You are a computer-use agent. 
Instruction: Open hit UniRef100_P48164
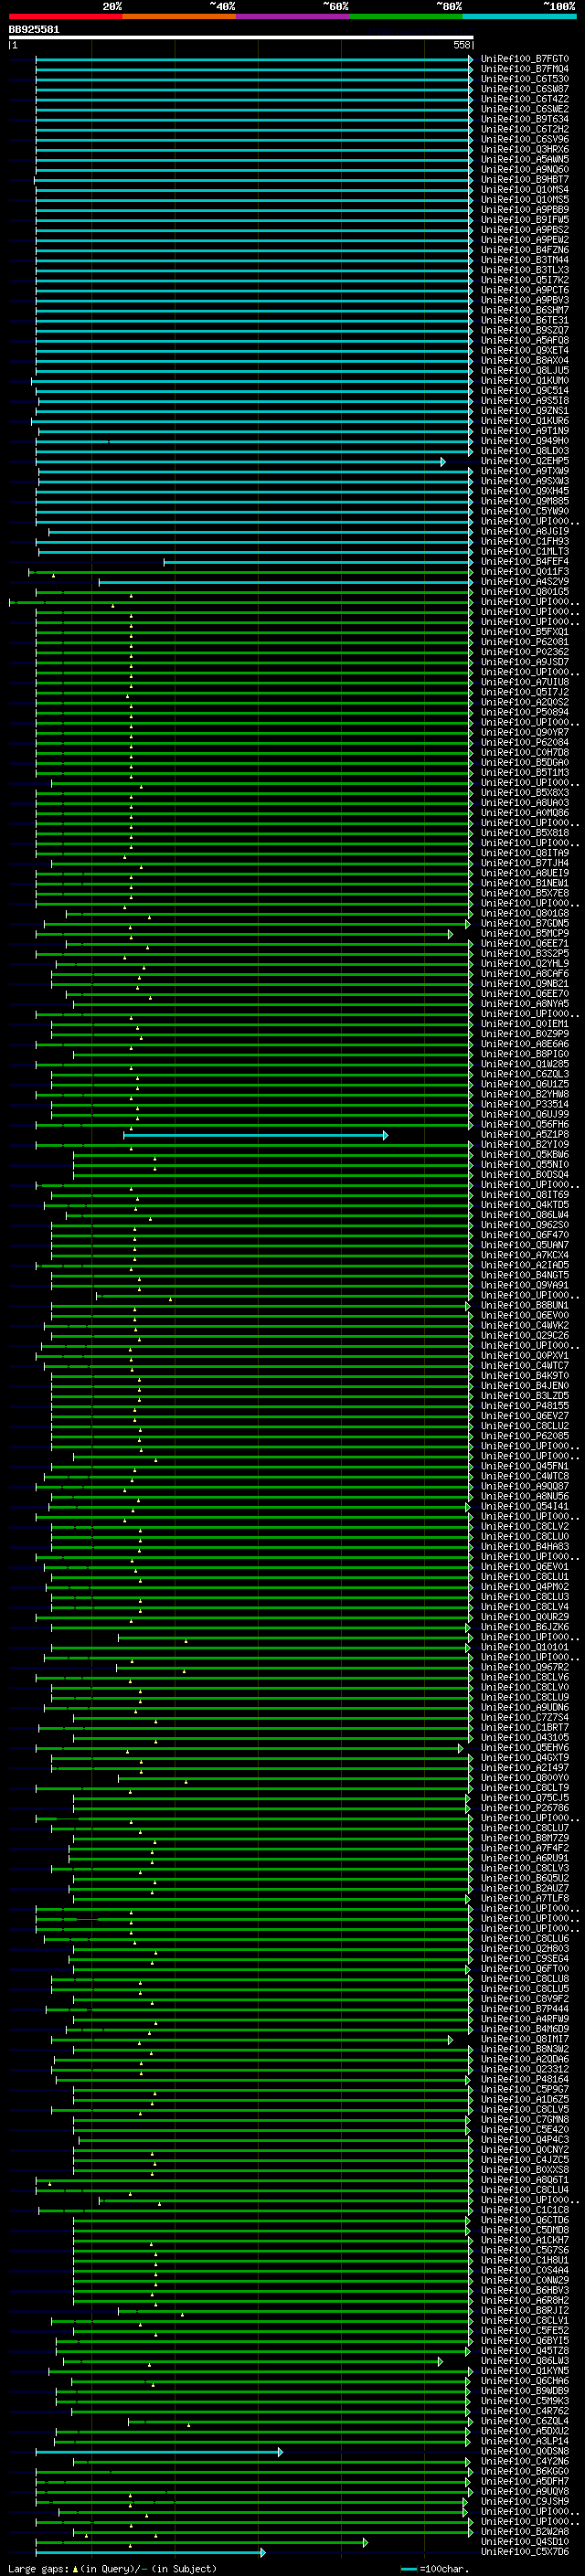click(x=524, y=2079)
